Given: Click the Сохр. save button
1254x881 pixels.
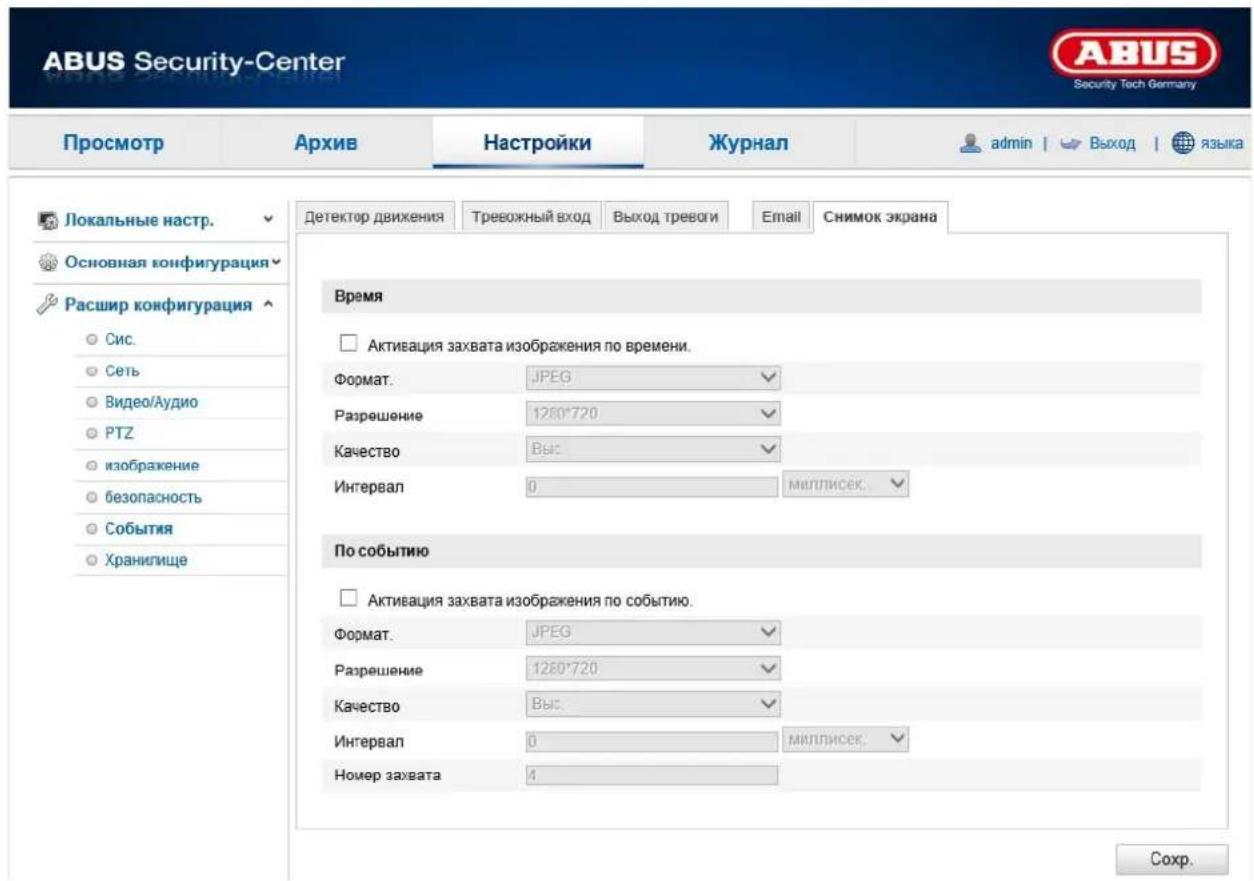Looking at the screenshot, I should coord(1172,859).
